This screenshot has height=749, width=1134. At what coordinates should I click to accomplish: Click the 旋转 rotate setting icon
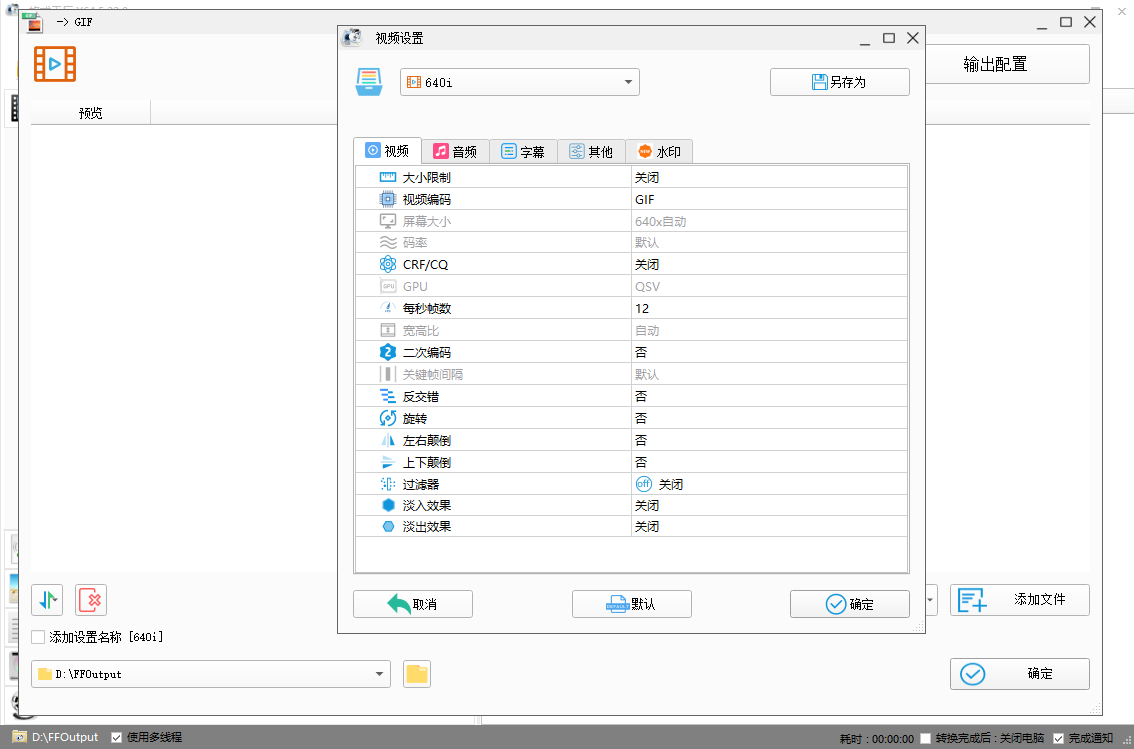[x=389, y=418]
